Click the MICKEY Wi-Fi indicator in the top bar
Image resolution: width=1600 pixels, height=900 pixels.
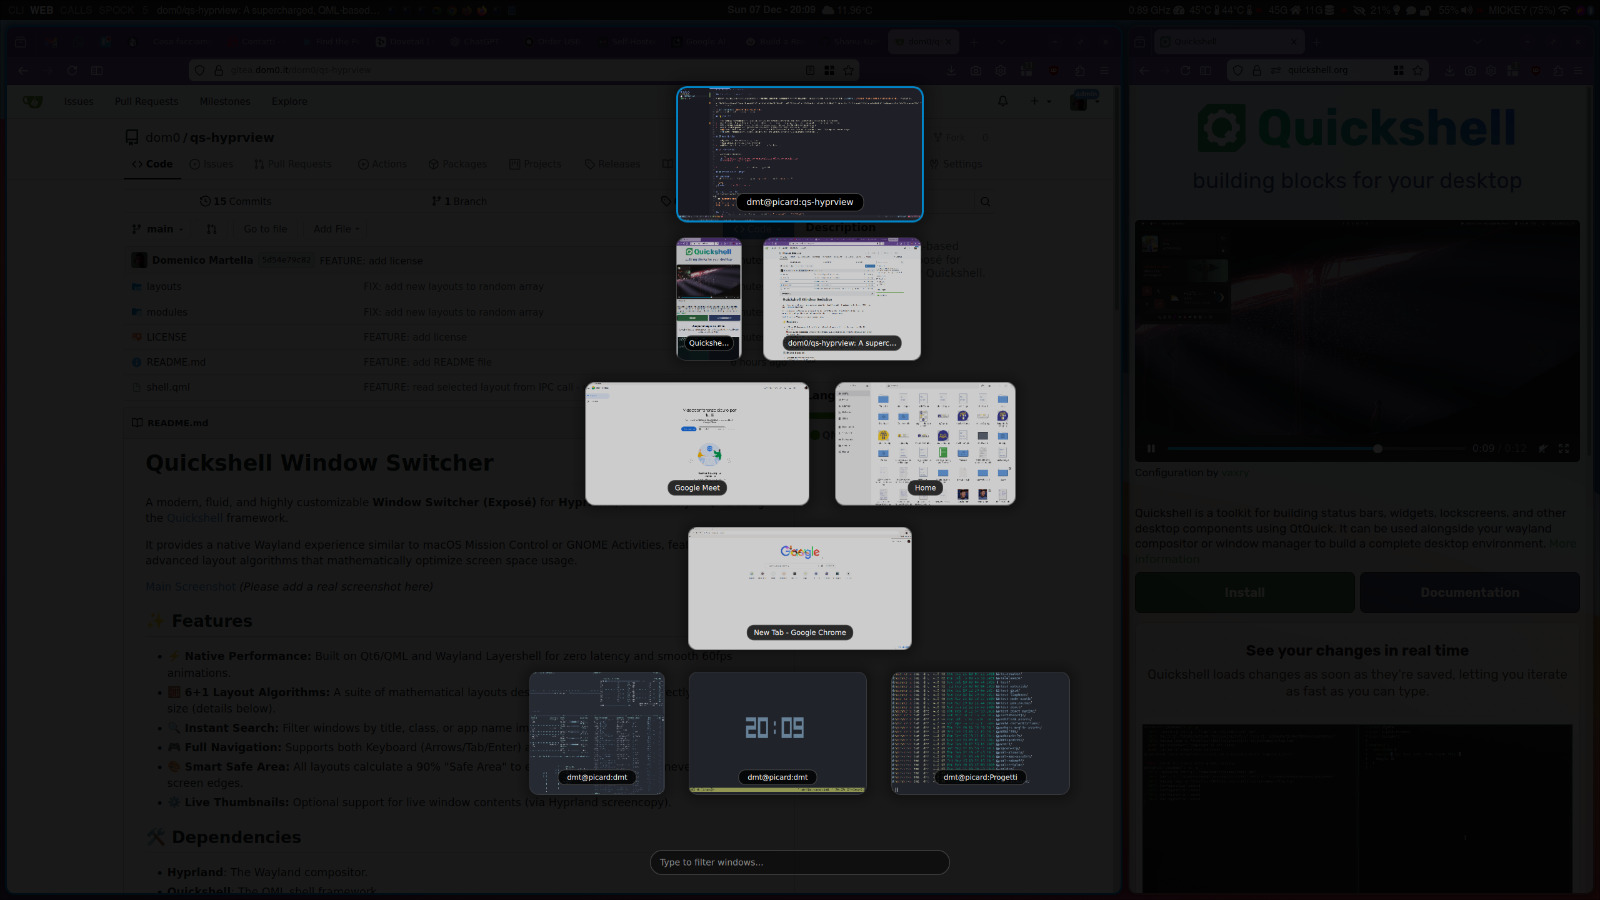[1530, 10]
